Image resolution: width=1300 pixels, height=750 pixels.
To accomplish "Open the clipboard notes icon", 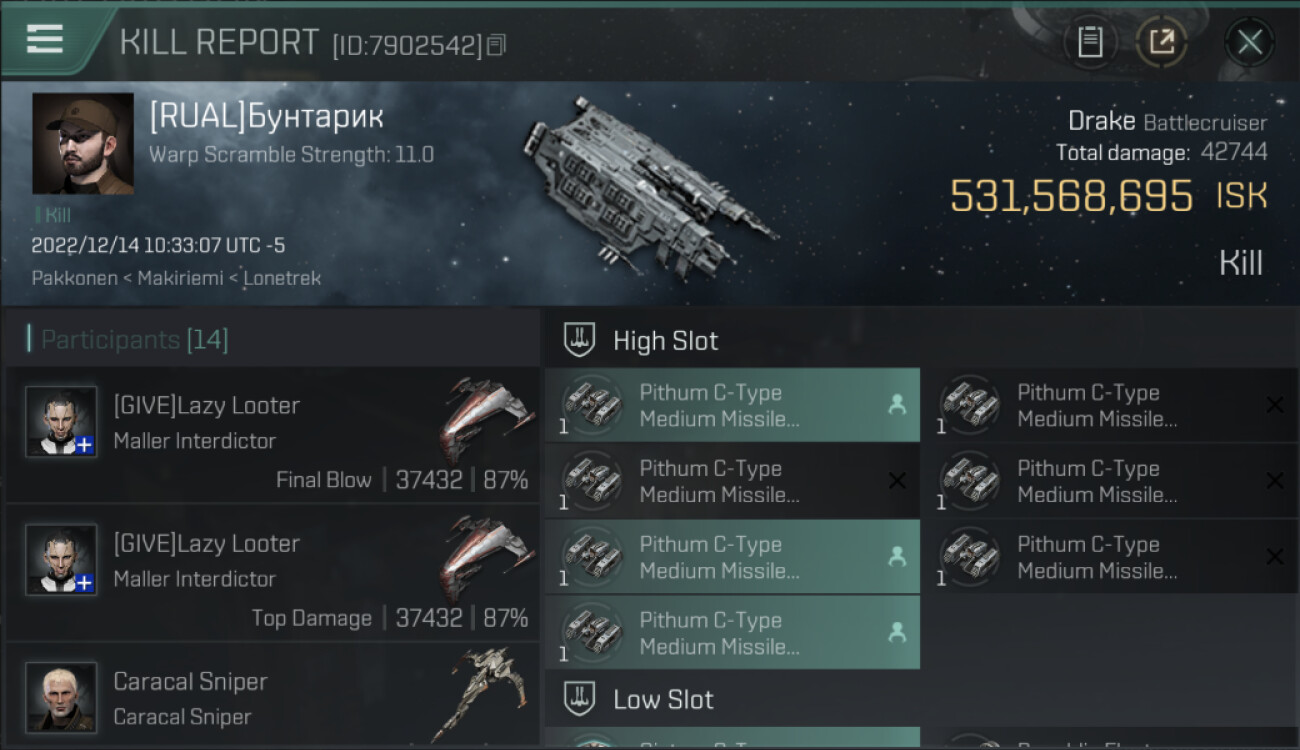I will point(1089,42).
